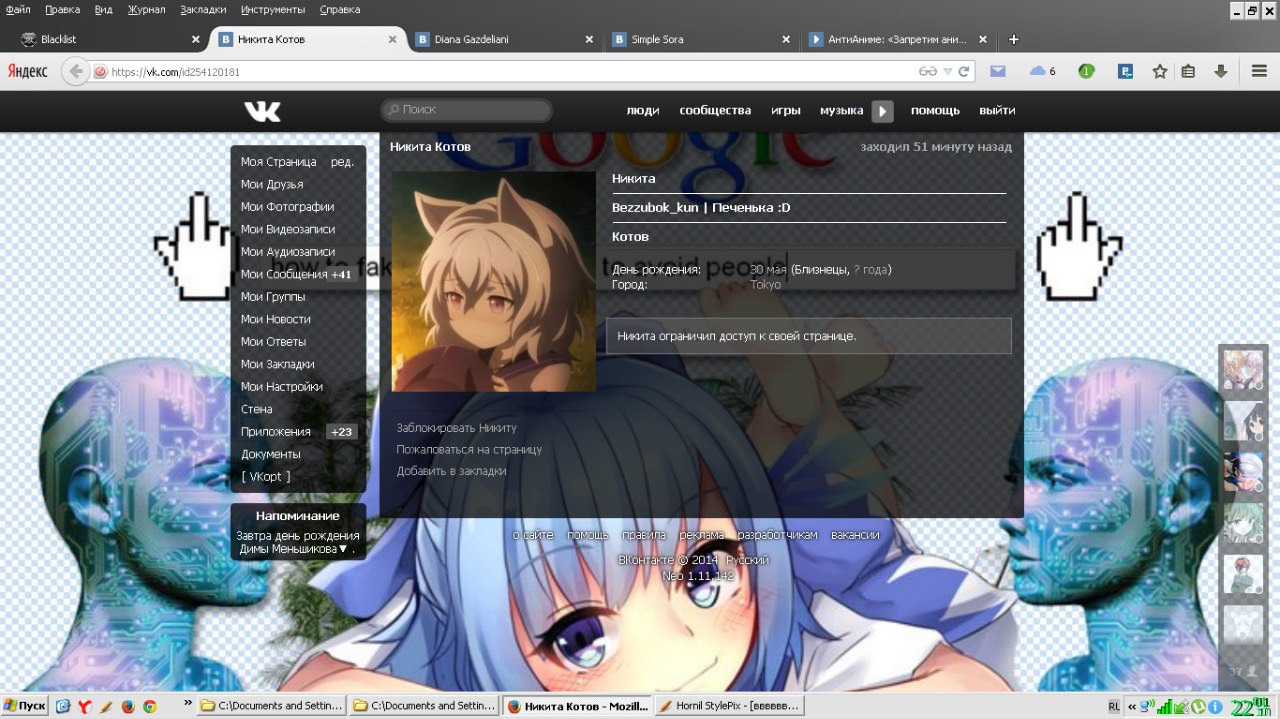Open Мои Группы in sidebar
Screen dimensions: 1280x719
(273, 297)
